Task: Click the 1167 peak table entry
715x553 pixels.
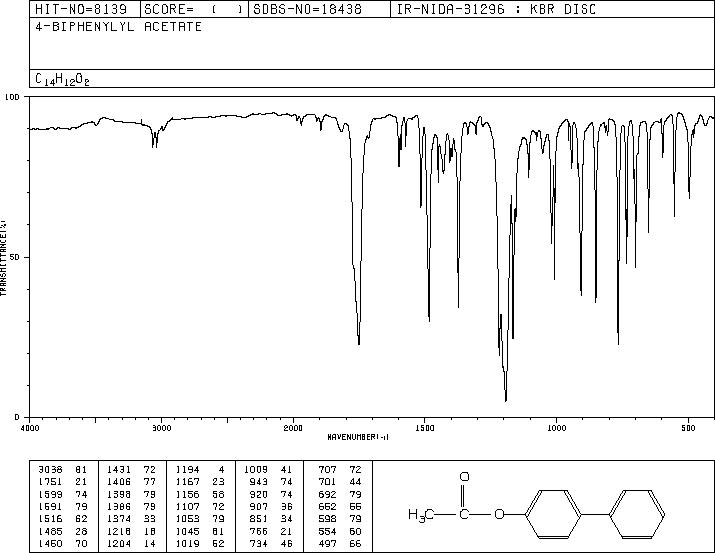Action: [200, 482]
